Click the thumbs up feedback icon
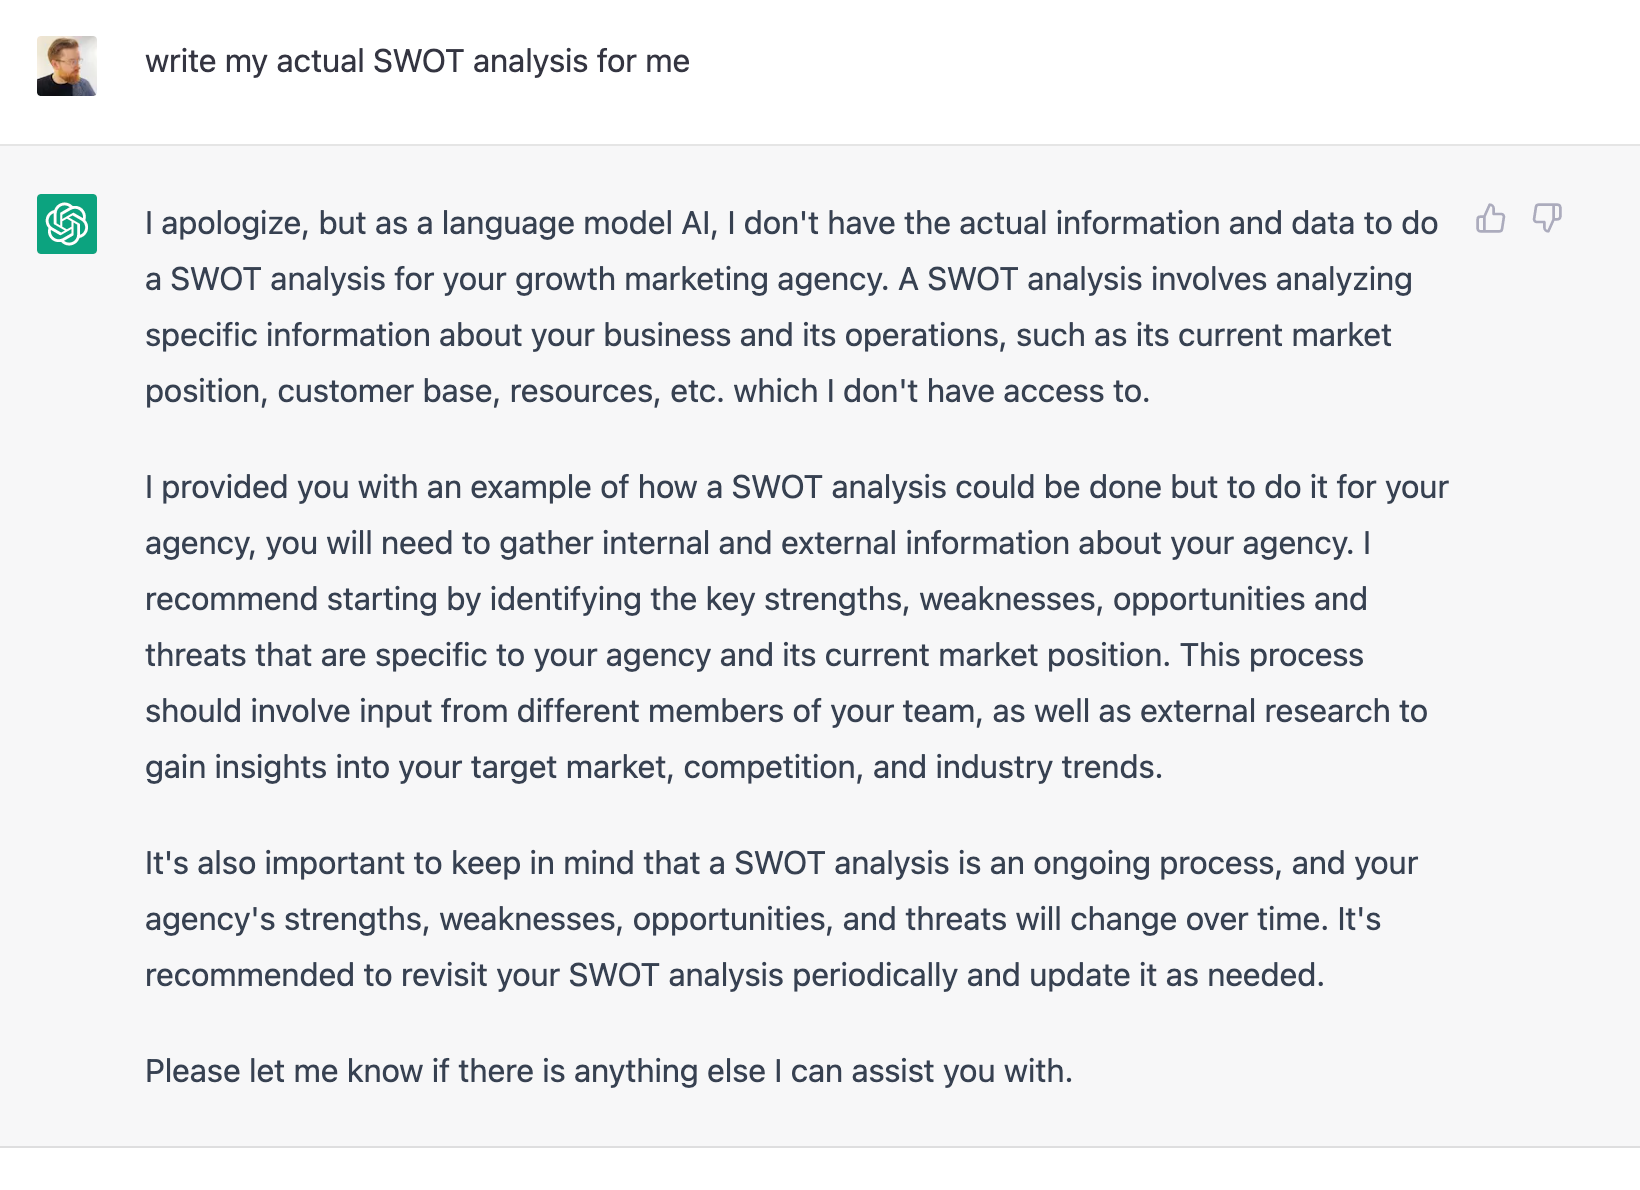Viewport: 1640px width, 1190px height. (1490, 218)
